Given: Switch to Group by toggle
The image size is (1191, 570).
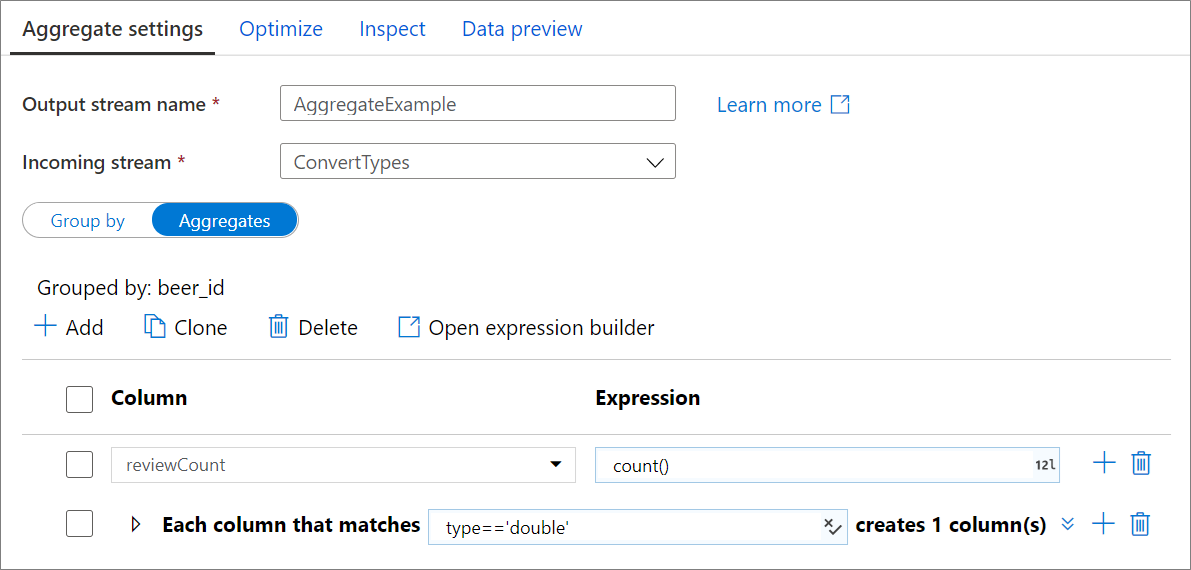Looking at the screenshot, I should pos(88,221).
